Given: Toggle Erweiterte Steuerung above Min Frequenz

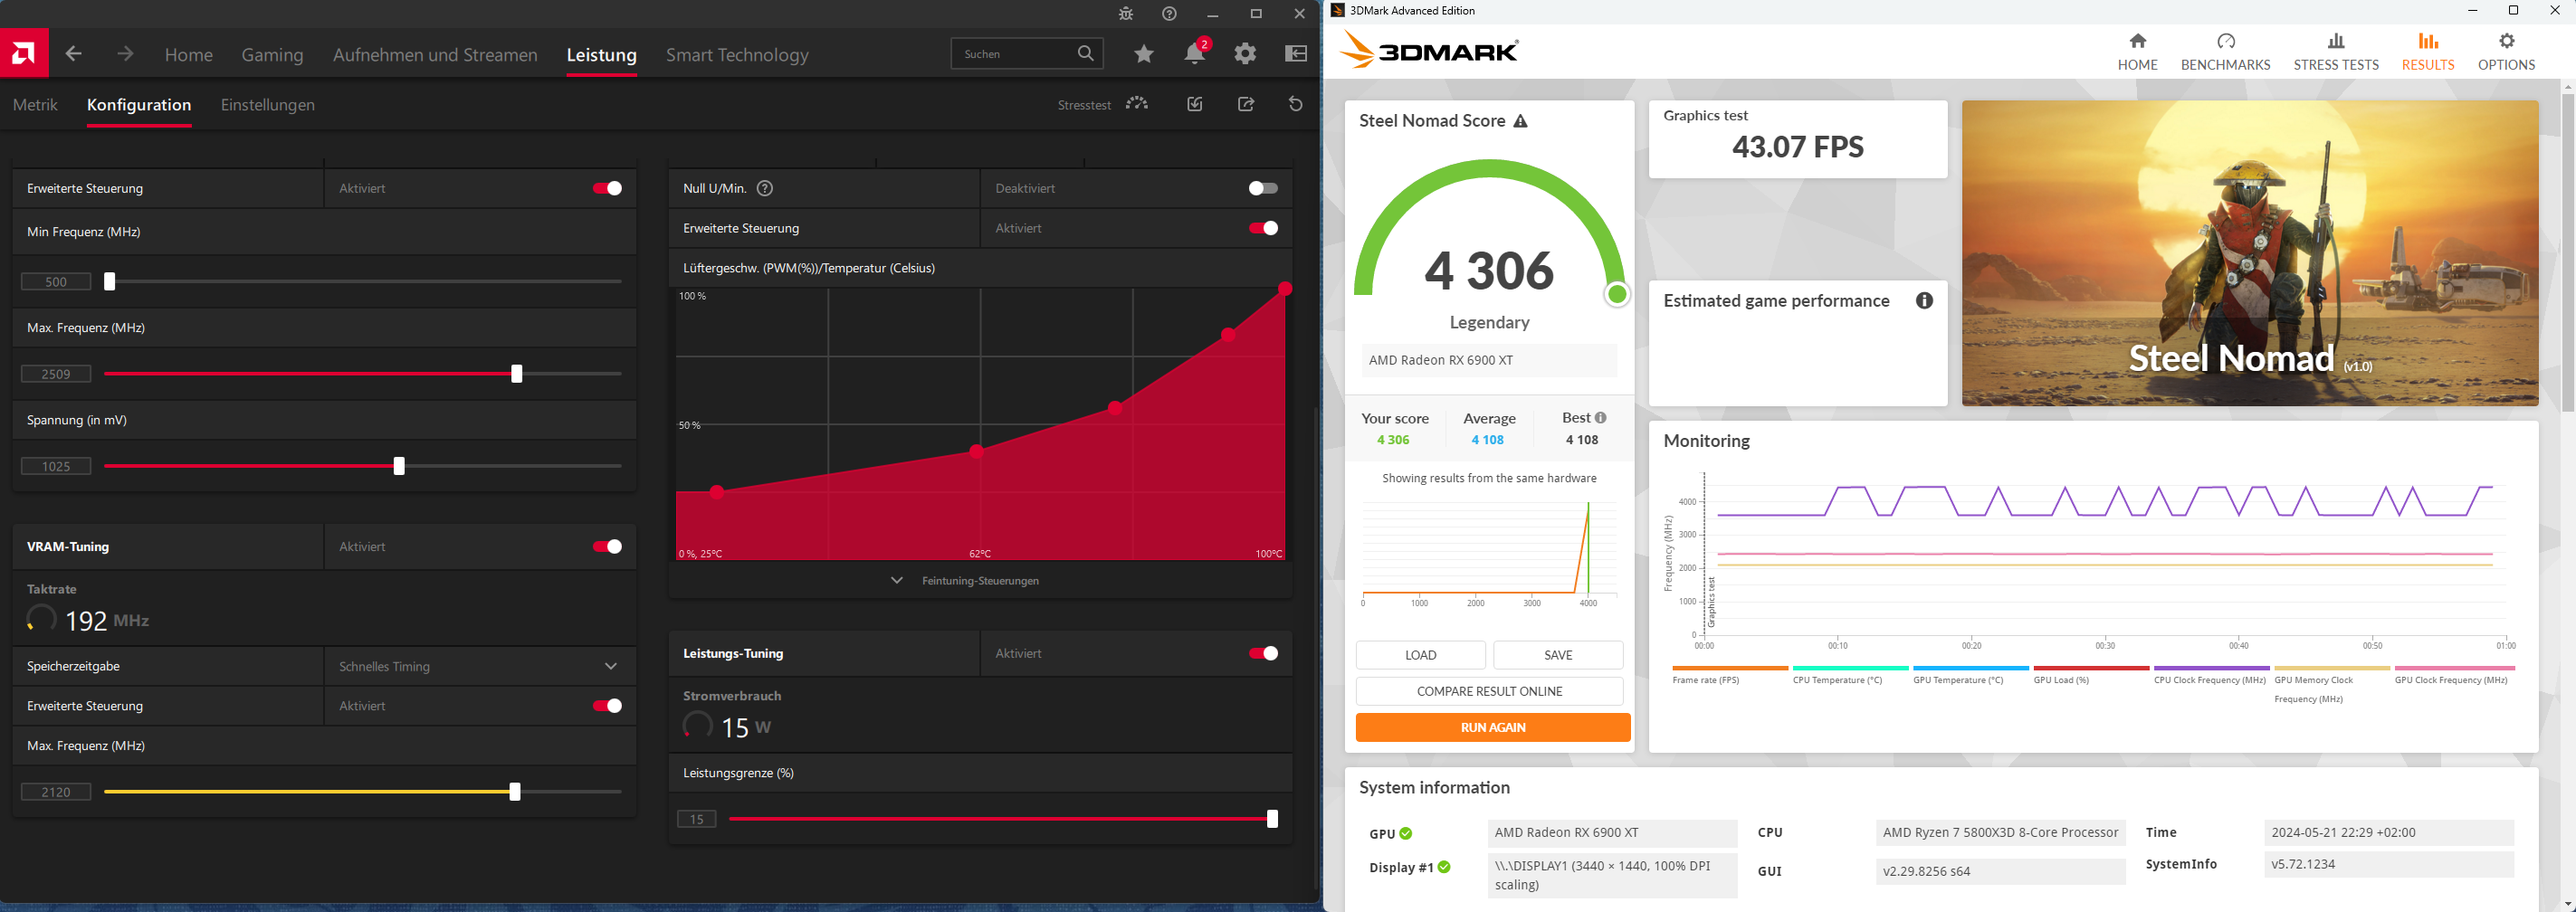Looking at the screenshot, I should point(607,188).
